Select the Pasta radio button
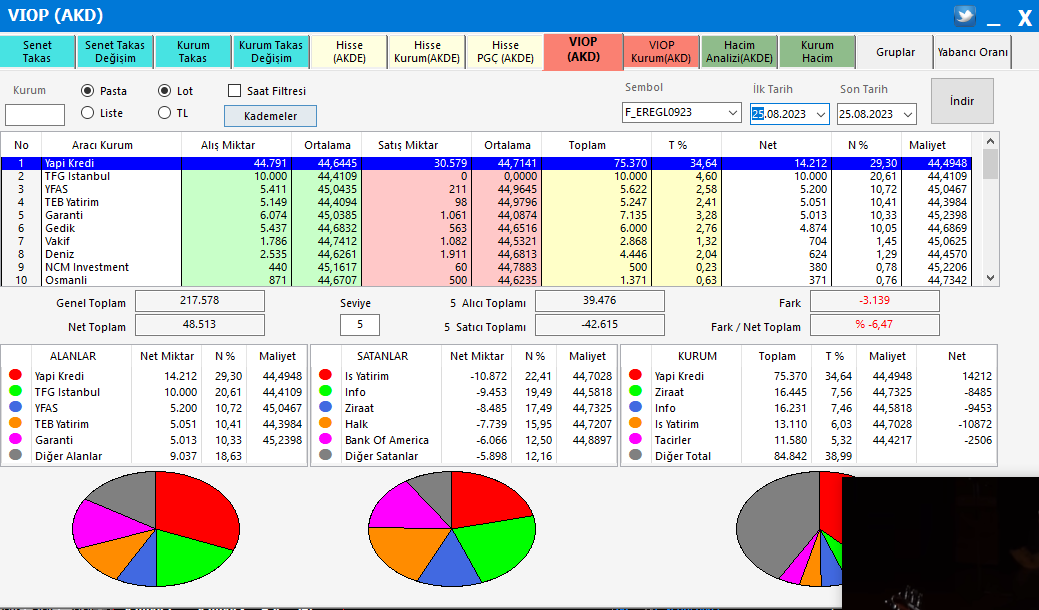 point(87,91)
